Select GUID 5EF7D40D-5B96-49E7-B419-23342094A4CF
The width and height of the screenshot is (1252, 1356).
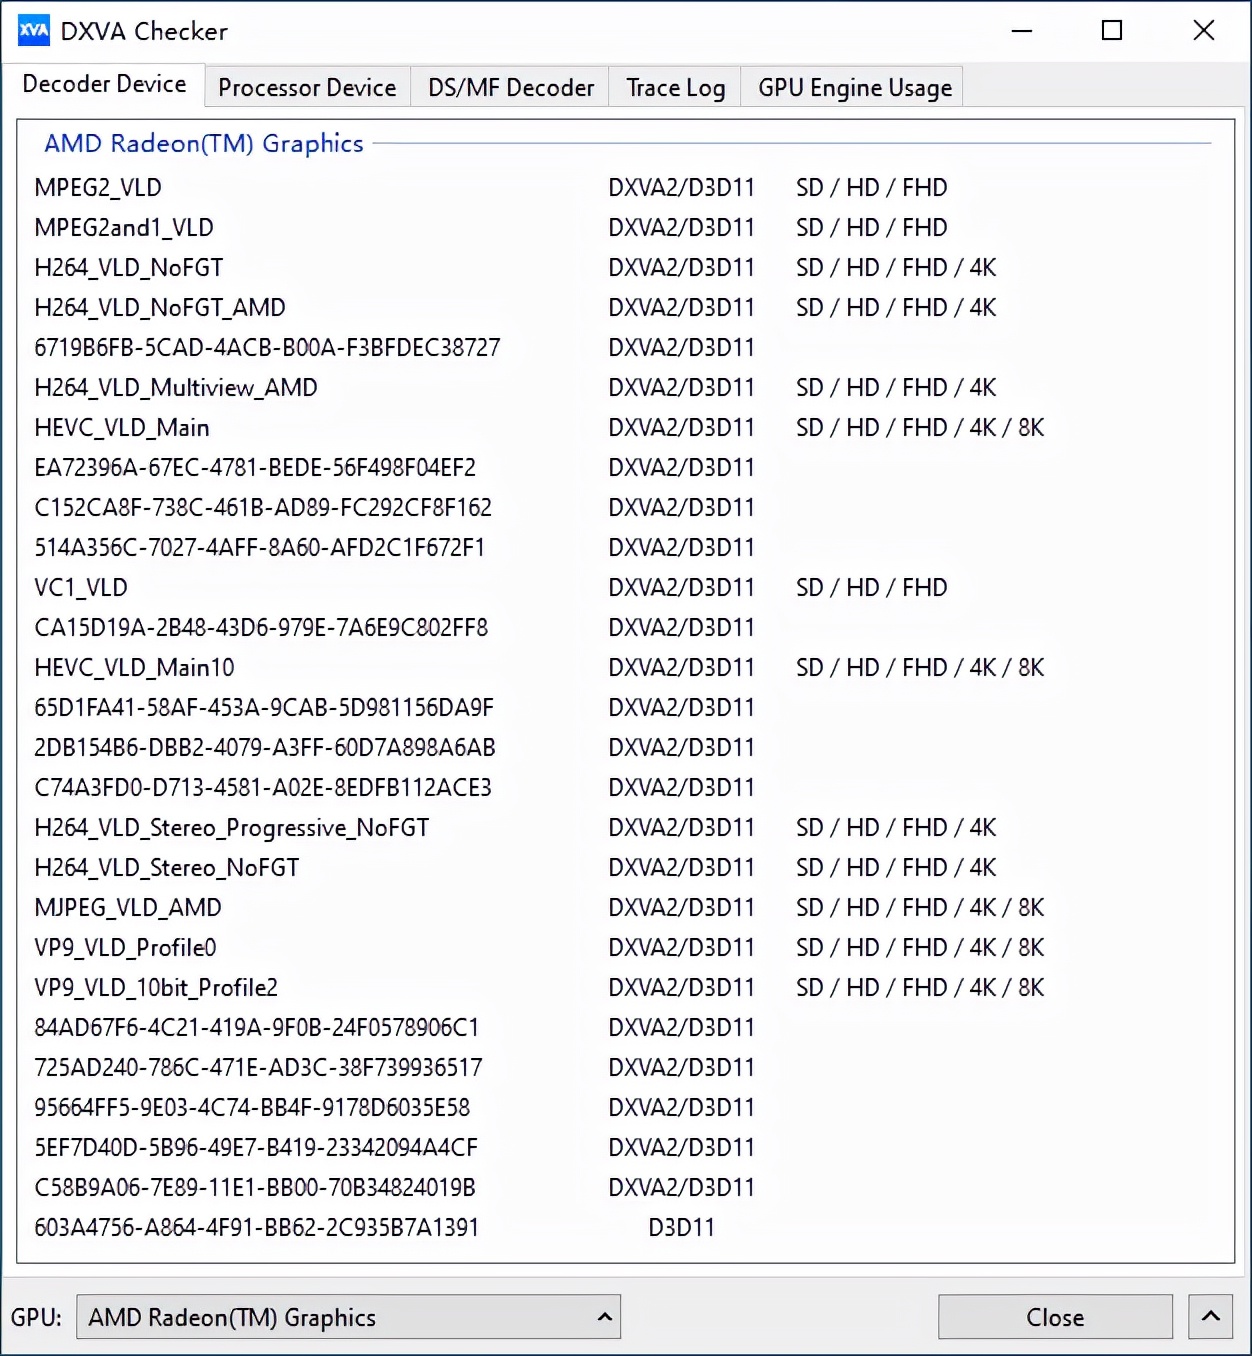tap(256, 1147)
